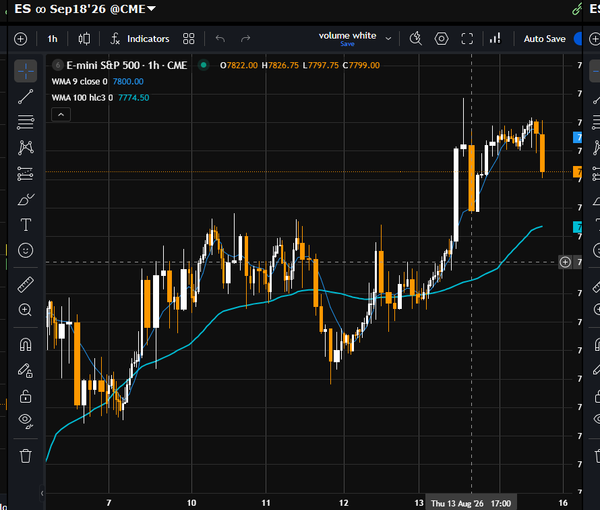
Task: Open the ES Sep18'26 @CME symbol dropdown
Action: pyautogui.click(x=85, y=8)
